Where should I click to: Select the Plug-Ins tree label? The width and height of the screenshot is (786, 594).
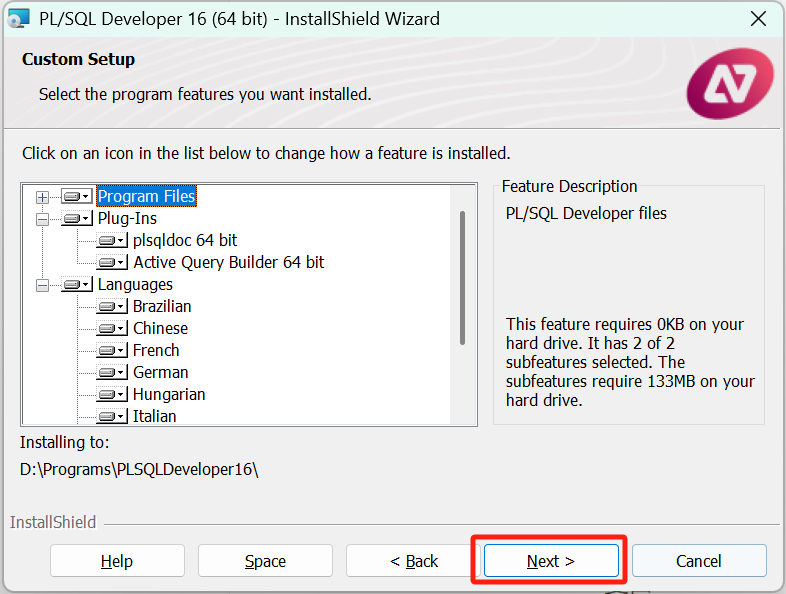pyautogui.click(x=127, y=219)
